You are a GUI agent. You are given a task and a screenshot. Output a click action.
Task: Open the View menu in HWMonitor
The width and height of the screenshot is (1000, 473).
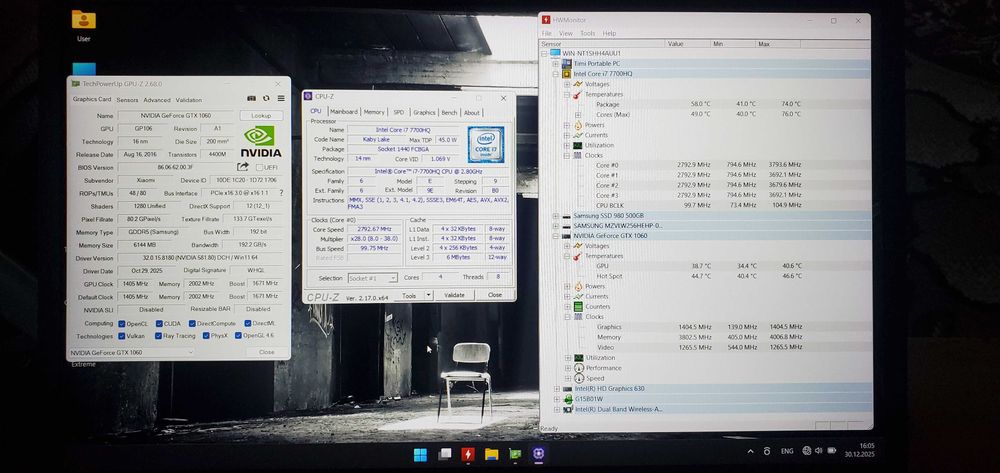(566, 33)
